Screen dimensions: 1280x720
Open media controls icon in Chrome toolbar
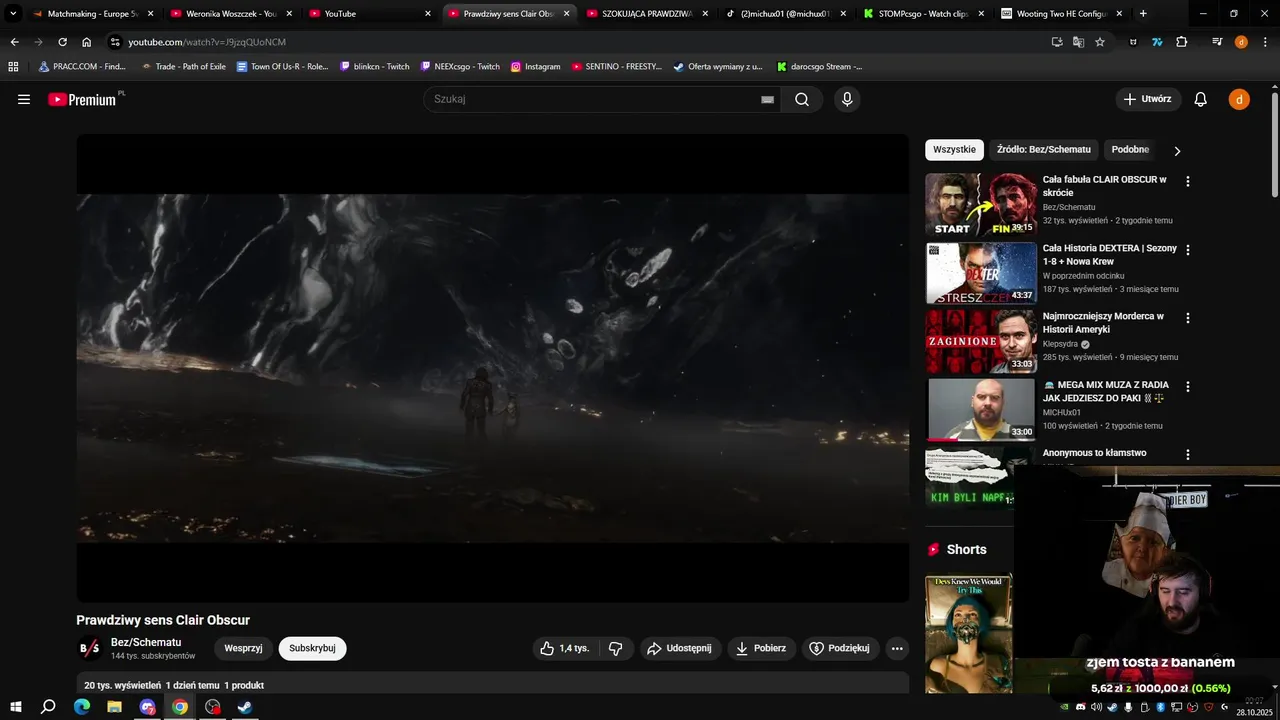[1217, 42]
